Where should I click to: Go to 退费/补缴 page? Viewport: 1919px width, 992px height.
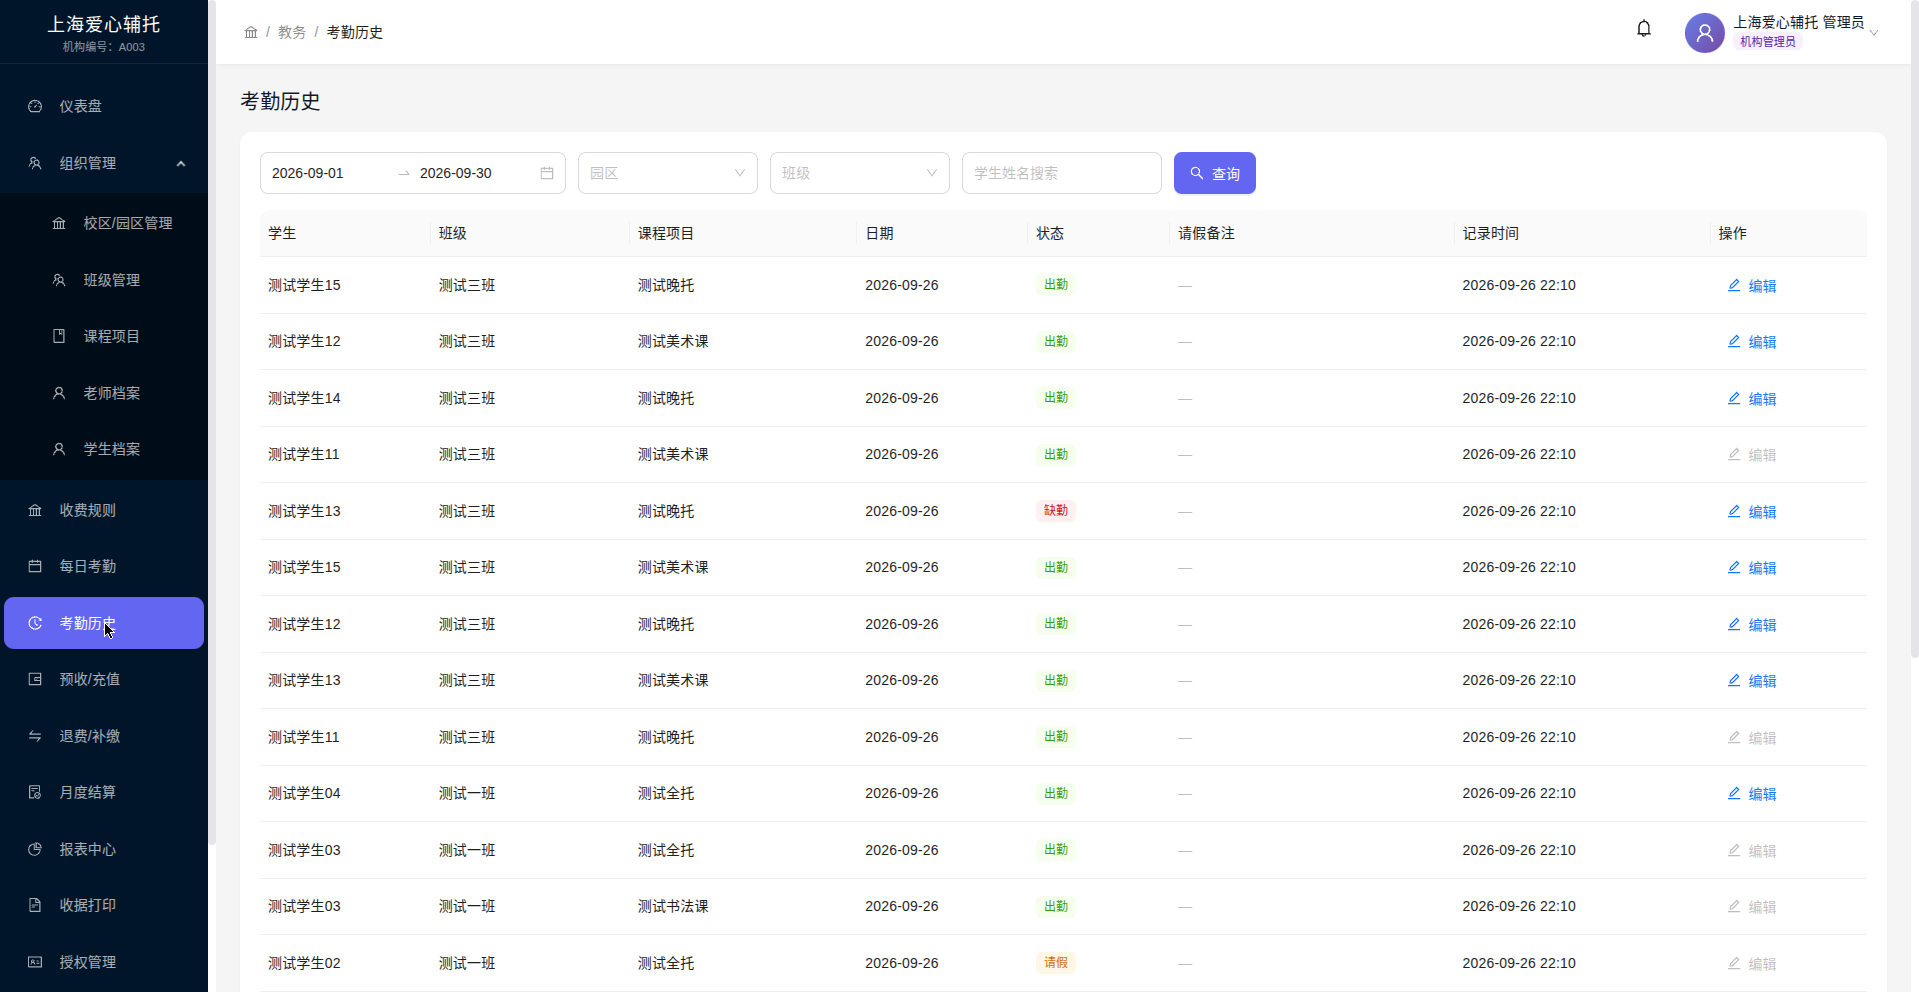104,736
